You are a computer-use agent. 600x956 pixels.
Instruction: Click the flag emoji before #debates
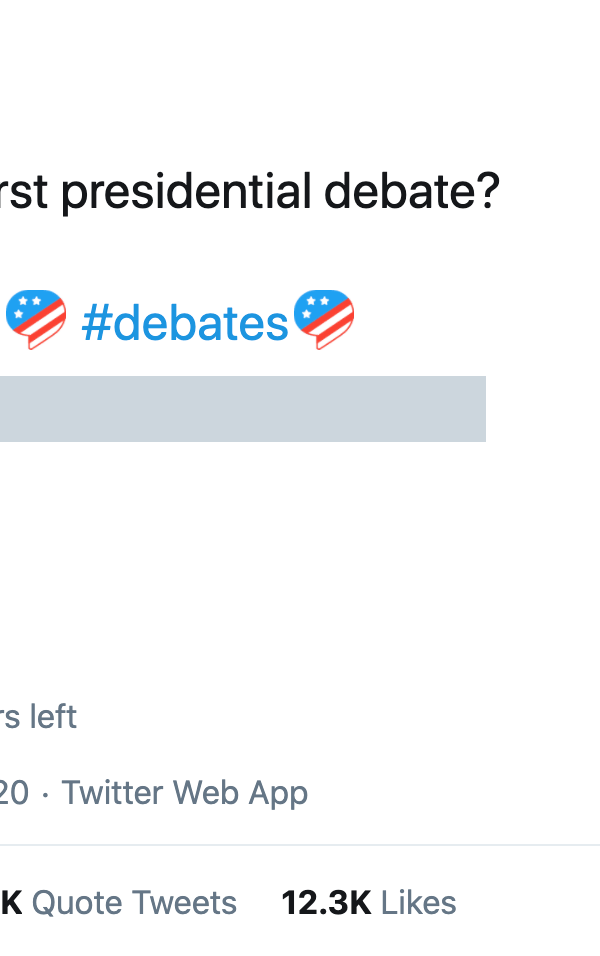pos(36,320)
